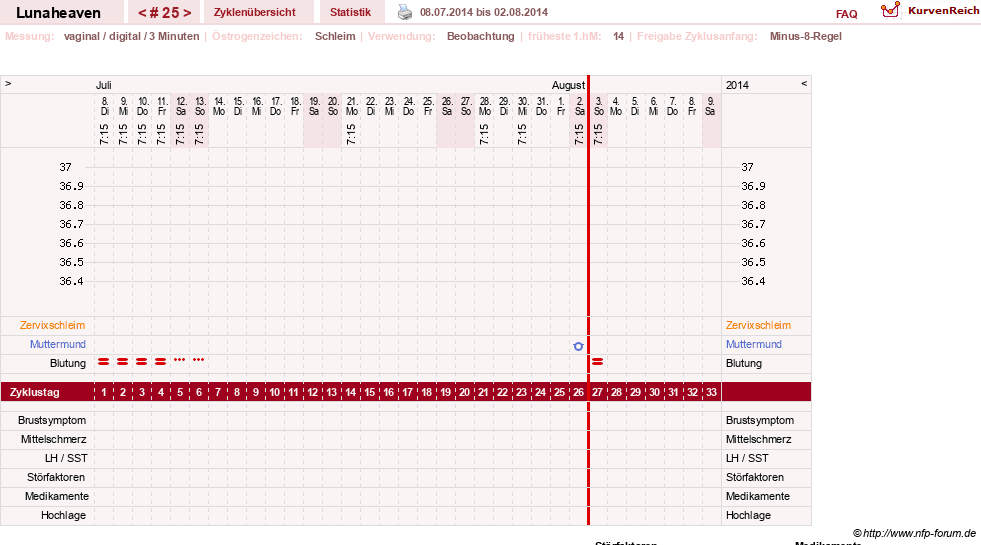Click the right Zervixschleim label
Image resolution: width=981 pixels, height=545 pixels.
click(758, 325)
